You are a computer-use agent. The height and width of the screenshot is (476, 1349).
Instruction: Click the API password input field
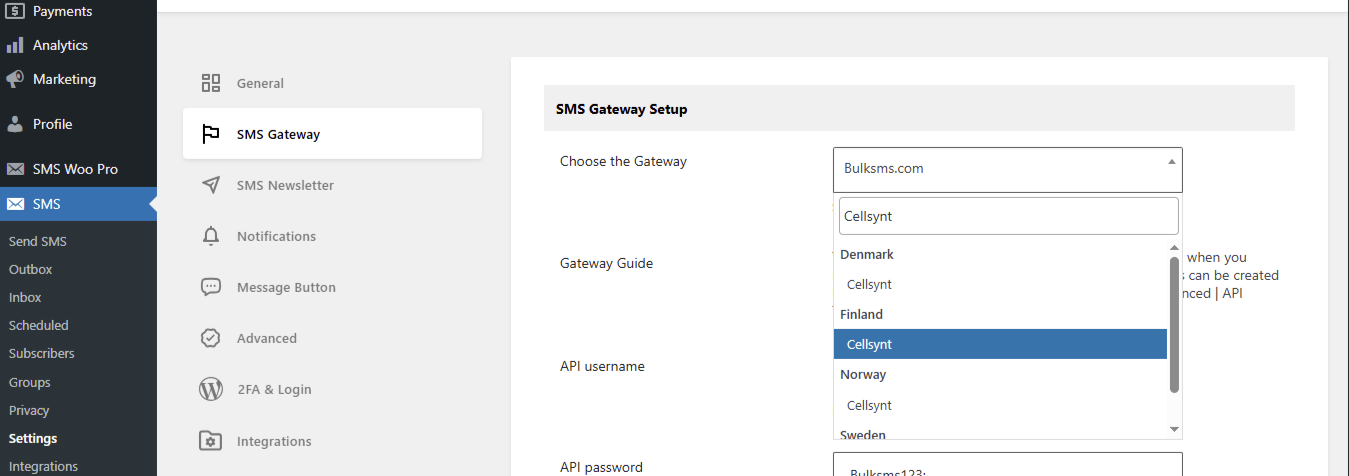[x=1007, y=464]
